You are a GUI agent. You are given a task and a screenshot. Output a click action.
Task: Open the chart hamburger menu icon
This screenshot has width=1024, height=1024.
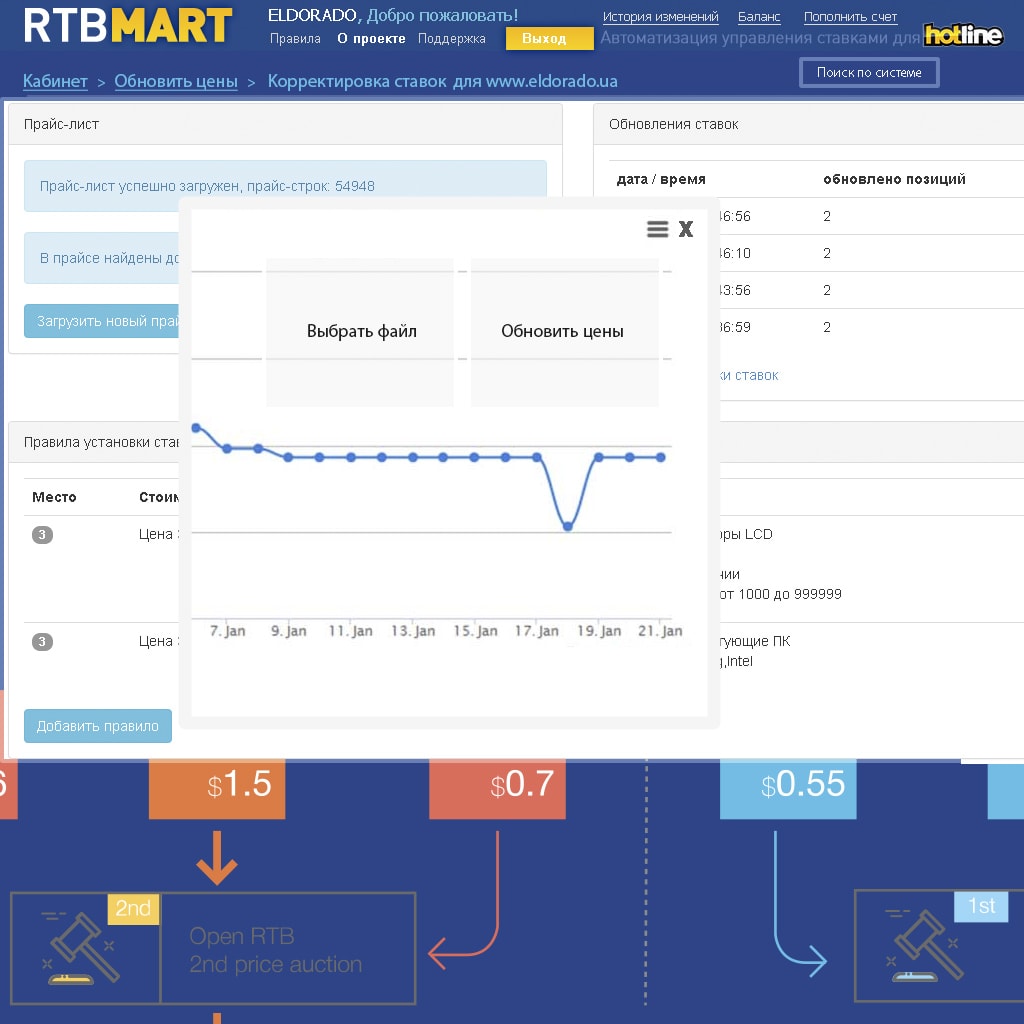[x=657, y=229]
